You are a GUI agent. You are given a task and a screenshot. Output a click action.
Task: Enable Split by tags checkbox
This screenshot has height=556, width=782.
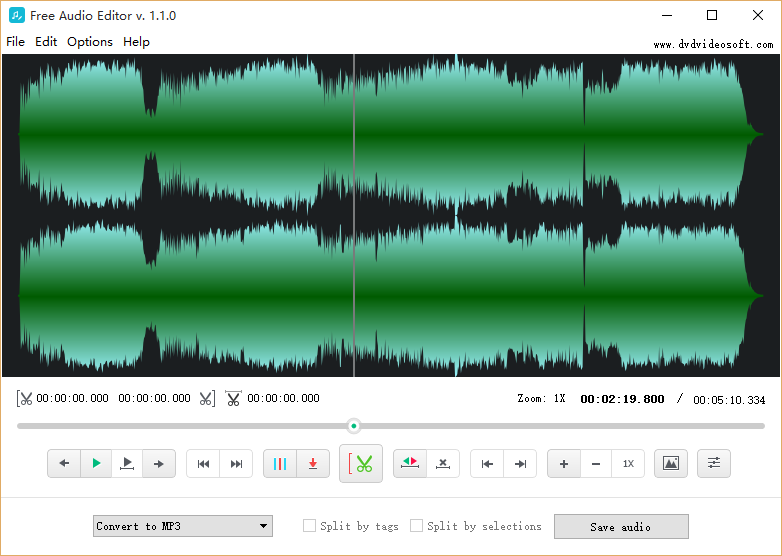pos(310,526)
